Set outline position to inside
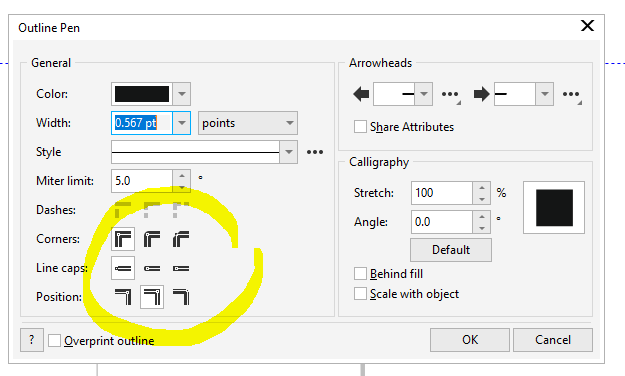 tap(181, 297)
